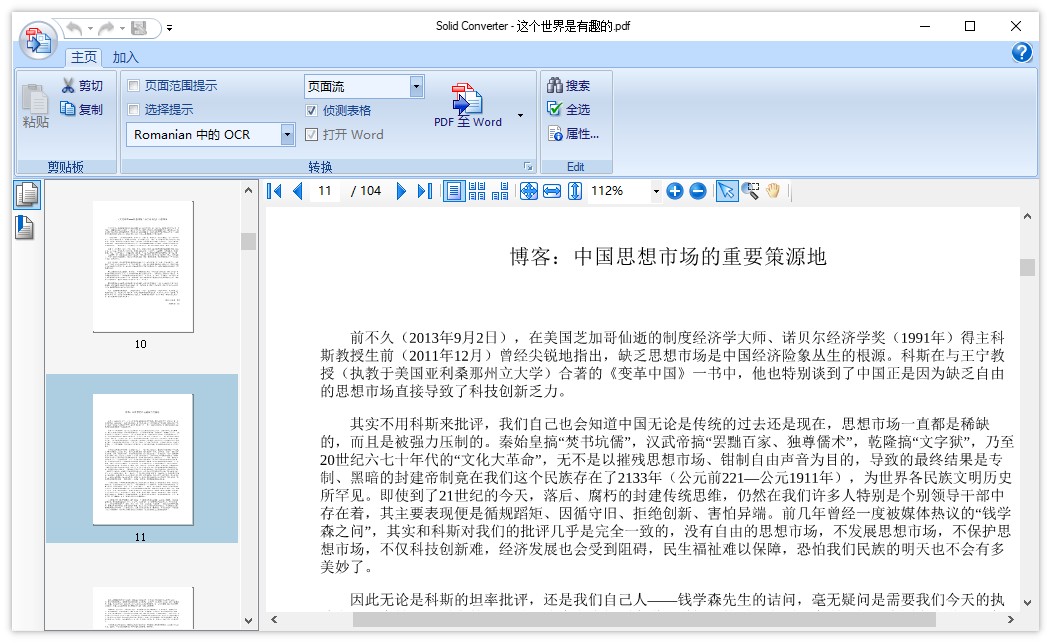
Task: Jump to last page with the end-page button
Action: (x=423, y=190)
